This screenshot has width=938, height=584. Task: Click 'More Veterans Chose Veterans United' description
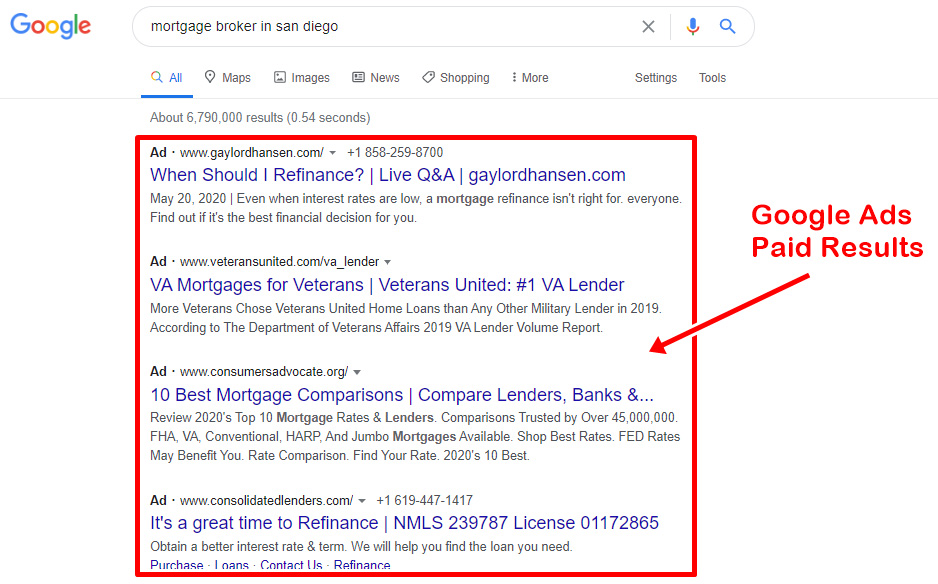click(406, 318)
